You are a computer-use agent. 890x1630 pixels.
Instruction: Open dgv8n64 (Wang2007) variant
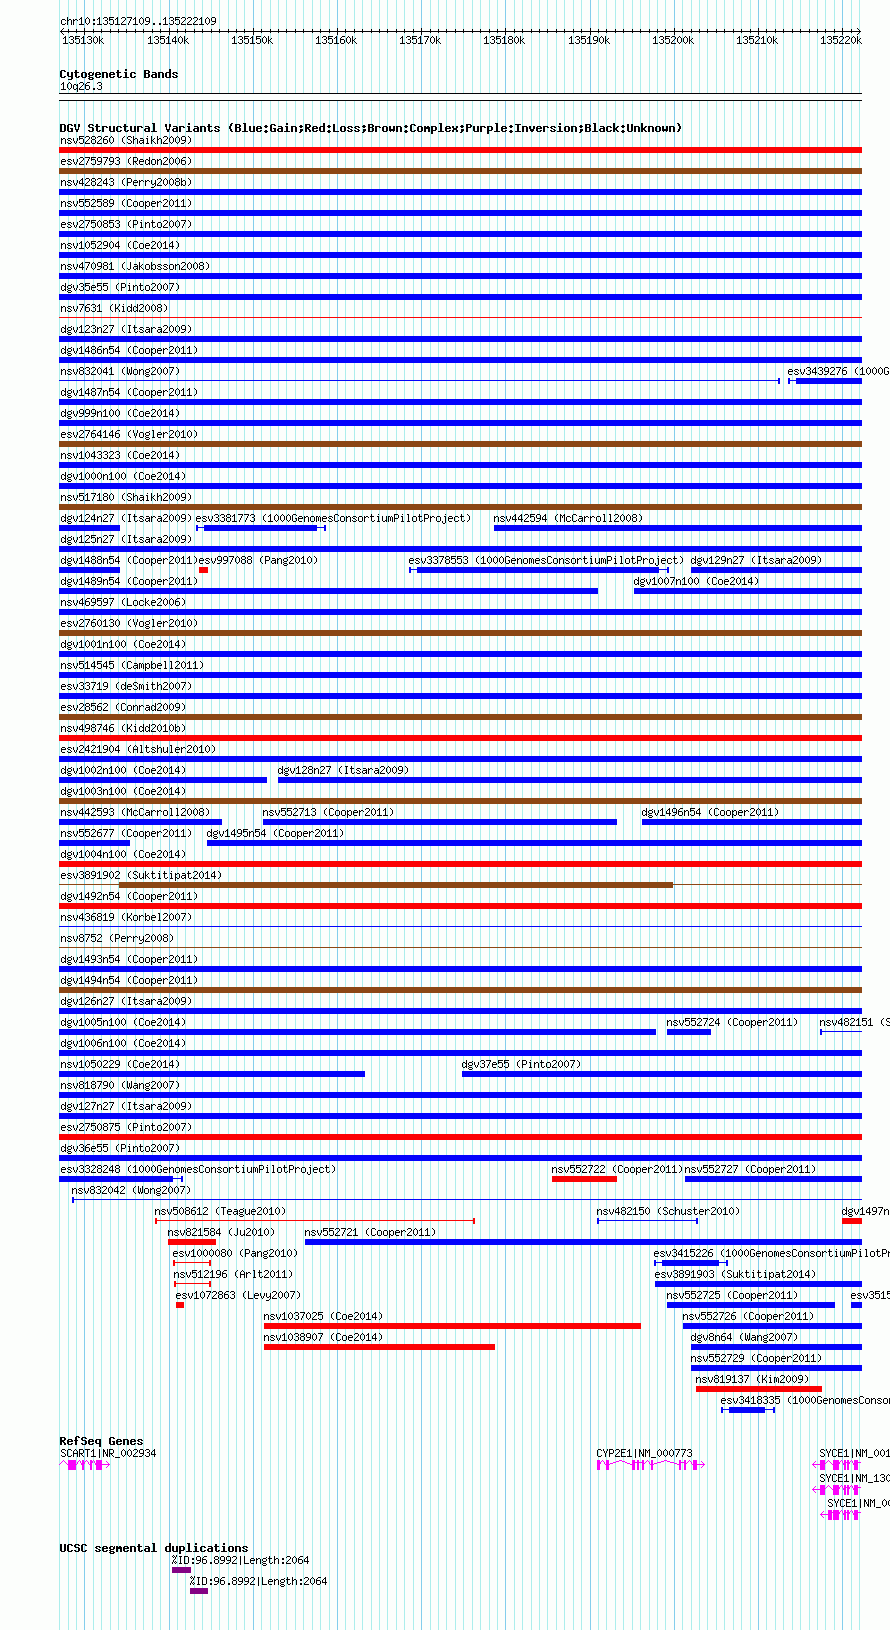[744, 1337]
